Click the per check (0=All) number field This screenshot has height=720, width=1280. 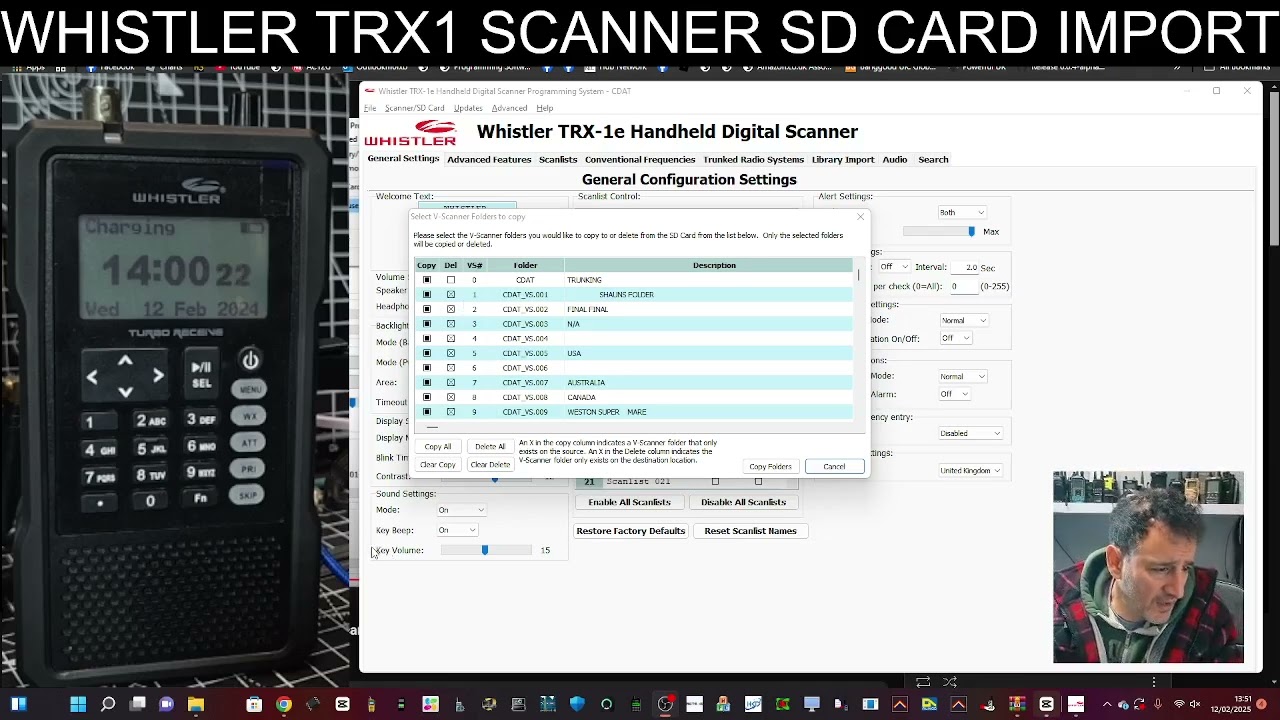click(x=963, y=286)
